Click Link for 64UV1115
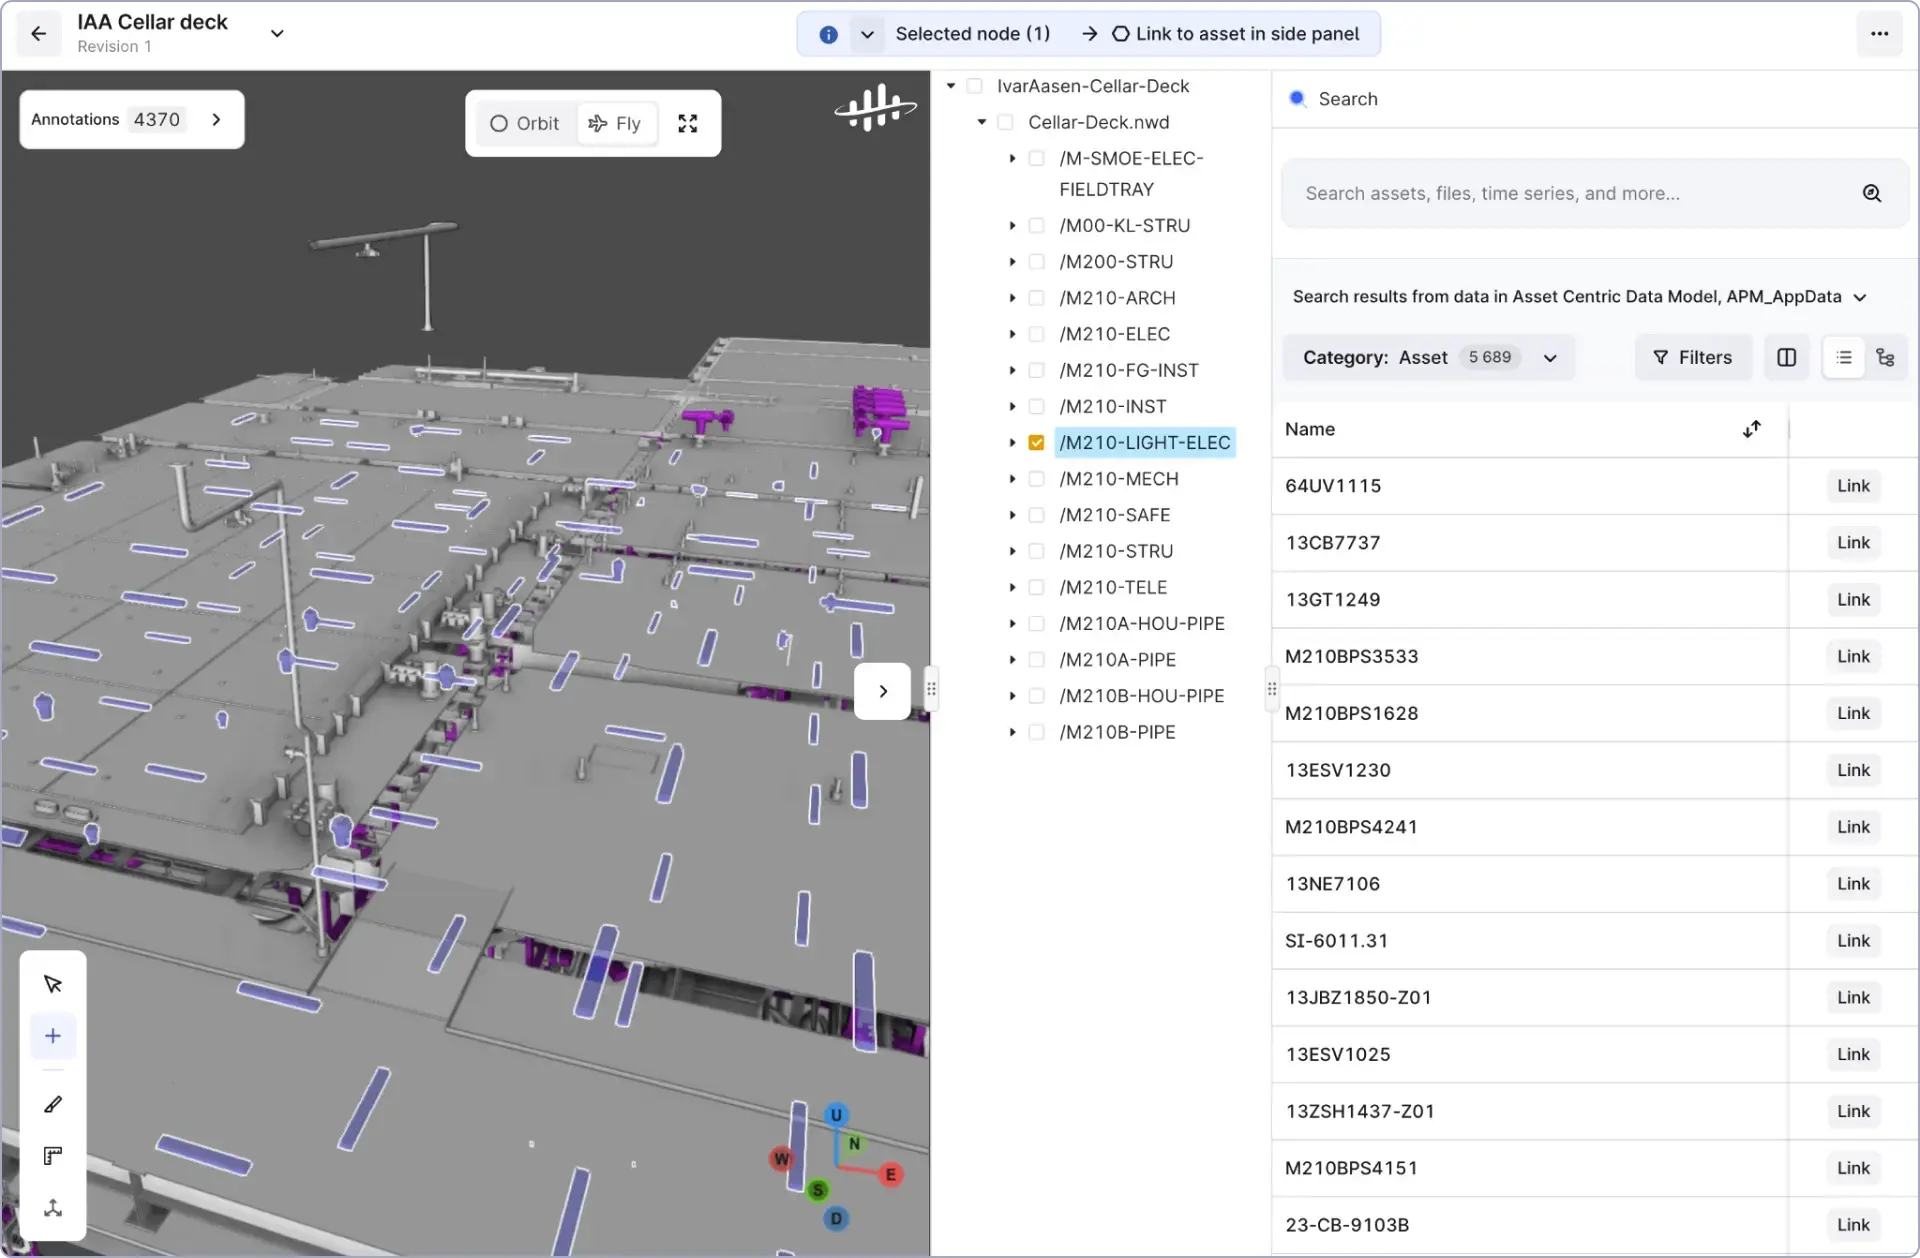This screenshot has height=1258, width=1920. click(x=1853, y=486)
